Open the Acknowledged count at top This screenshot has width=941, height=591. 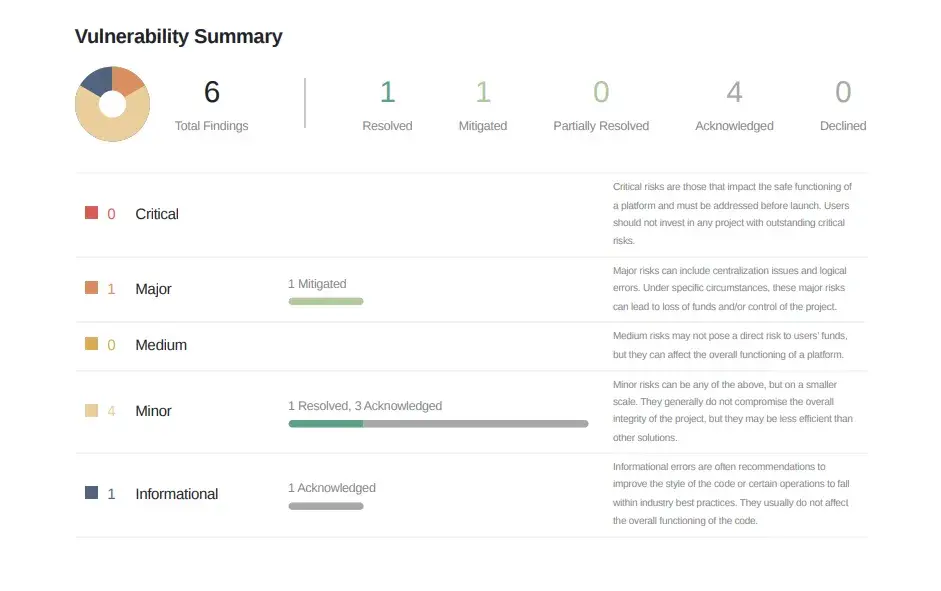735,92
